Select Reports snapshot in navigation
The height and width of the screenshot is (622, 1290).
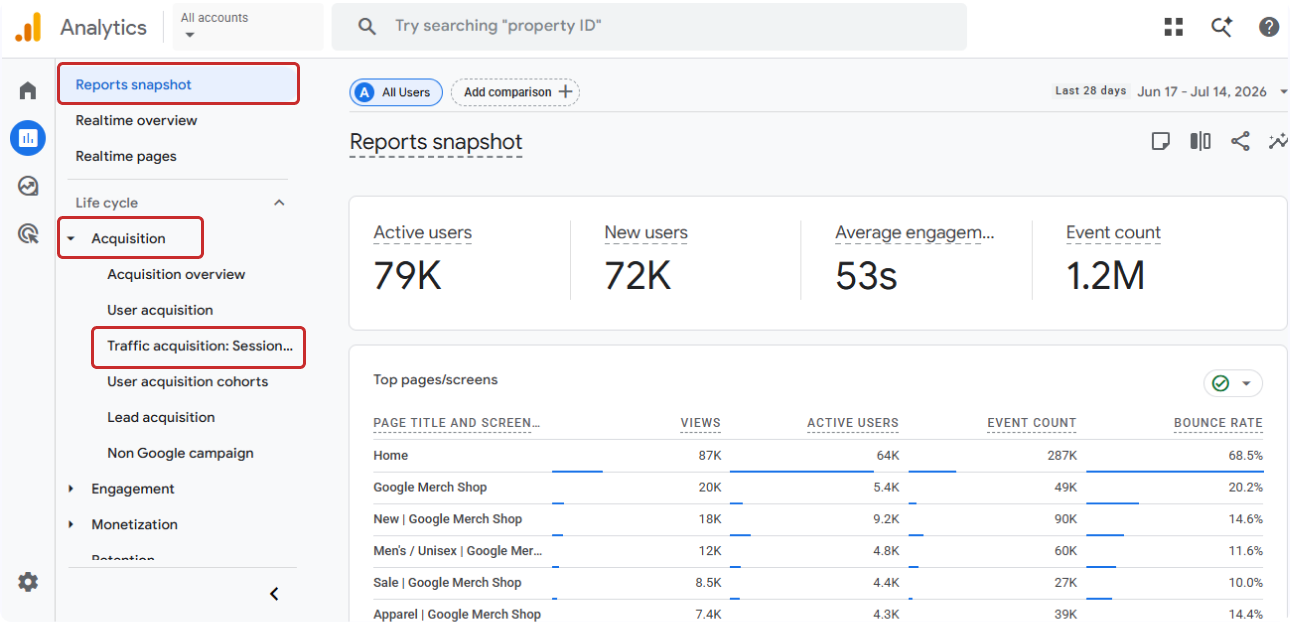pyautogui.click(x=178, y=84)
